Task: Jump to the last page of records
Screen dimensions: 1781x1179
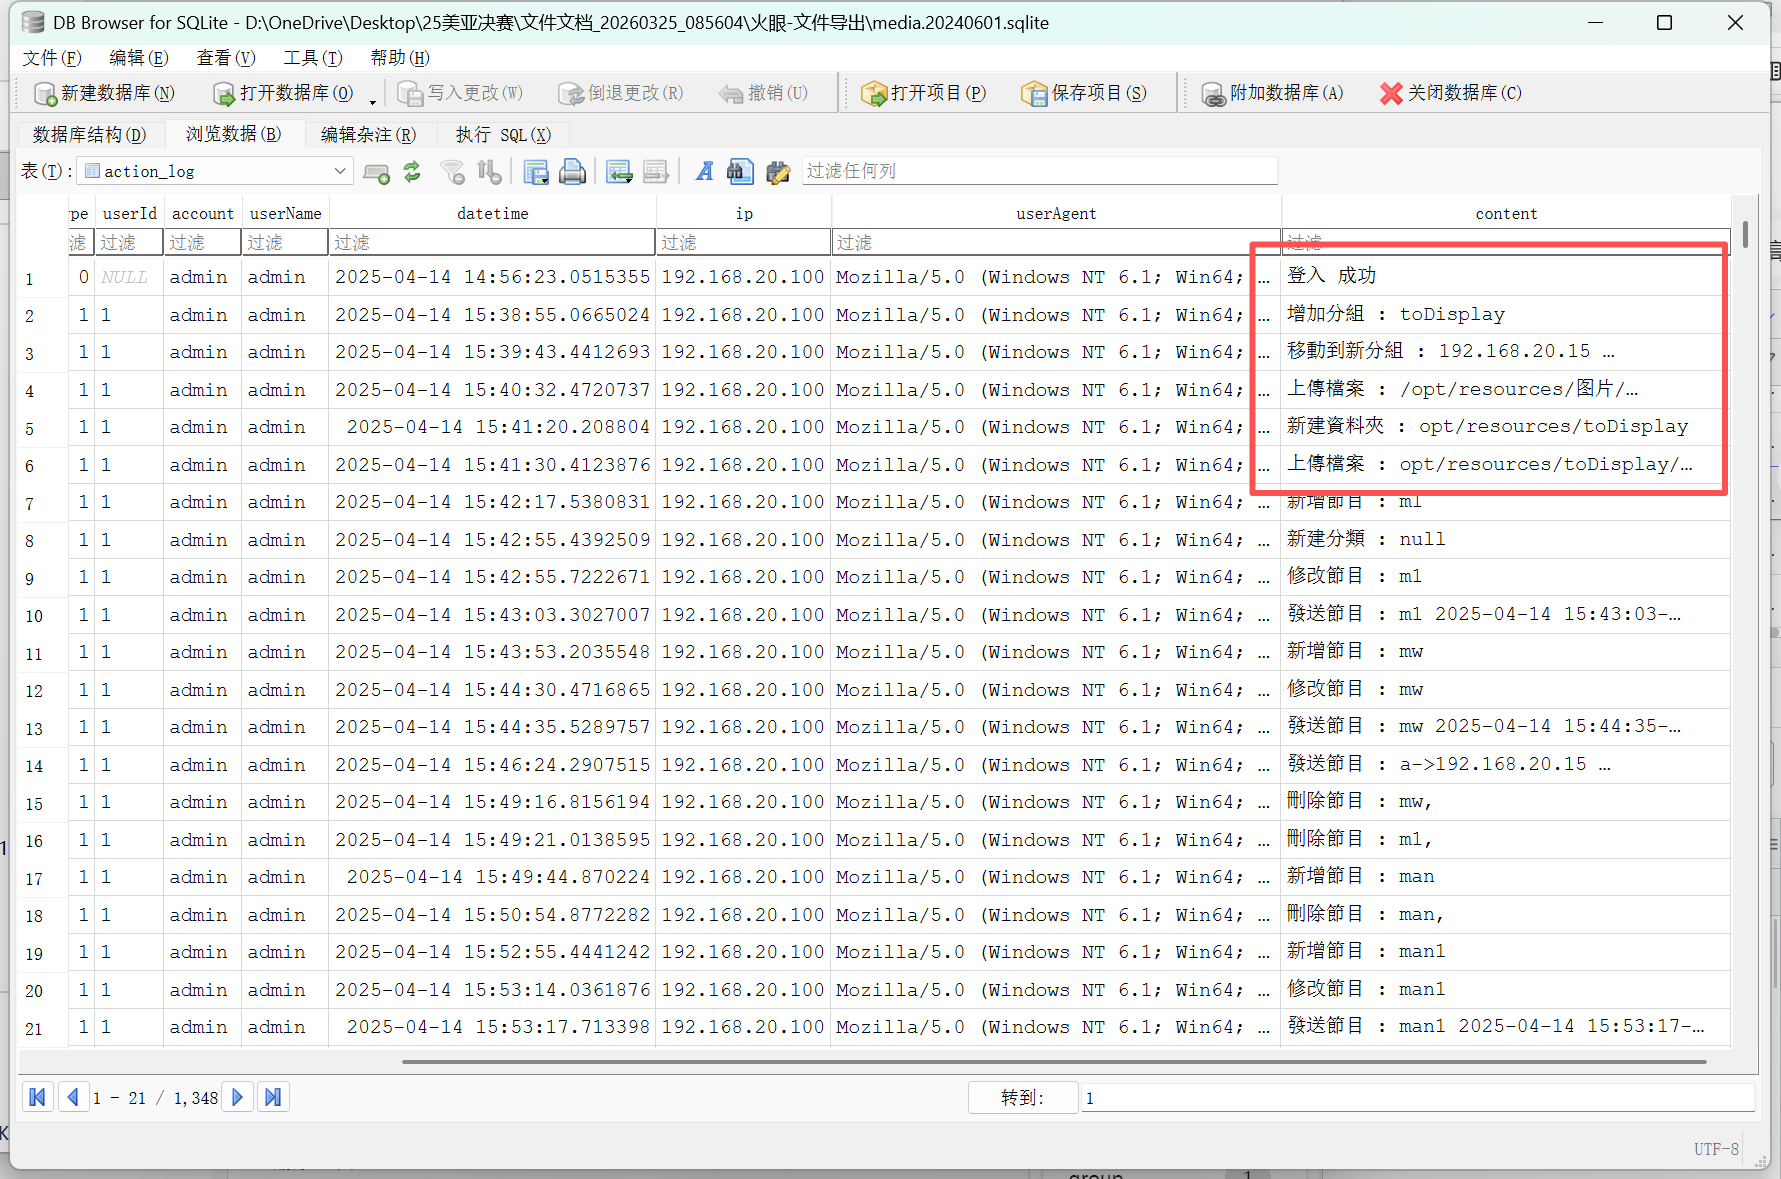Action: click(x=272, y=1097)
